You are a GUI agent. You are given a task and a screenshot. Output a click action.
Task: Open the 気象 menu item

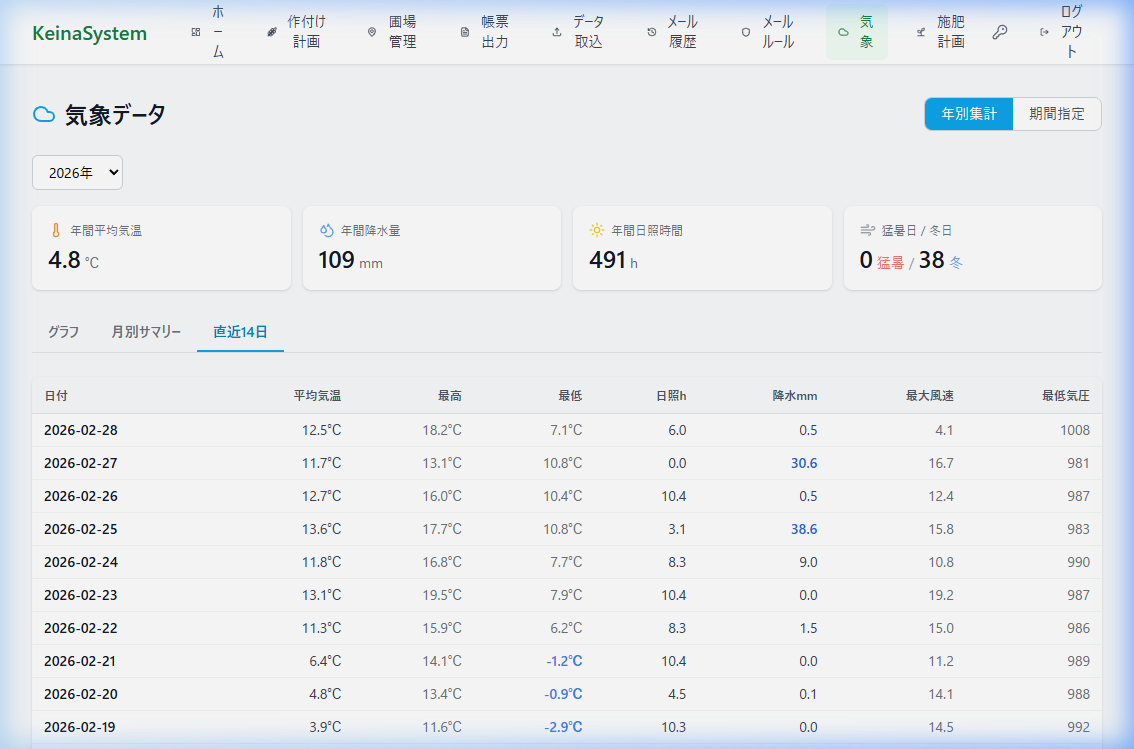(856, 32)
